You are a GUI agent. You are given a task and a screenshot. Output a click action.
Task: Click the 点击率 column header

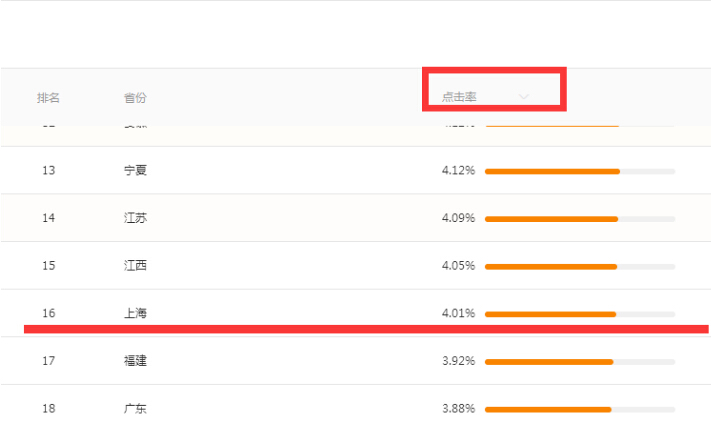click(x=459, y=97)
